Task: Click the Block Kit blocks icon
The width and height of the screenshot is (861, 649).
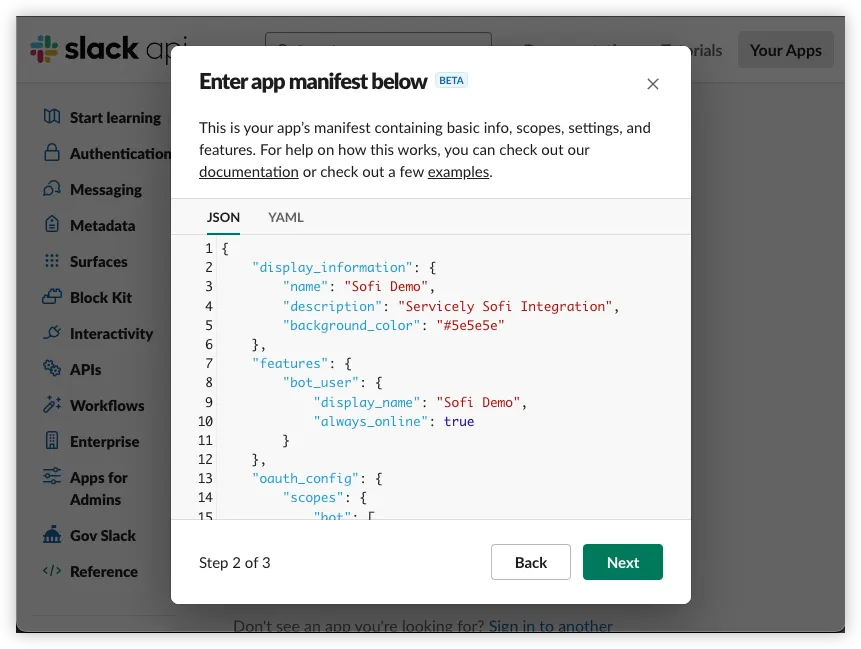Action: (52, 296)
